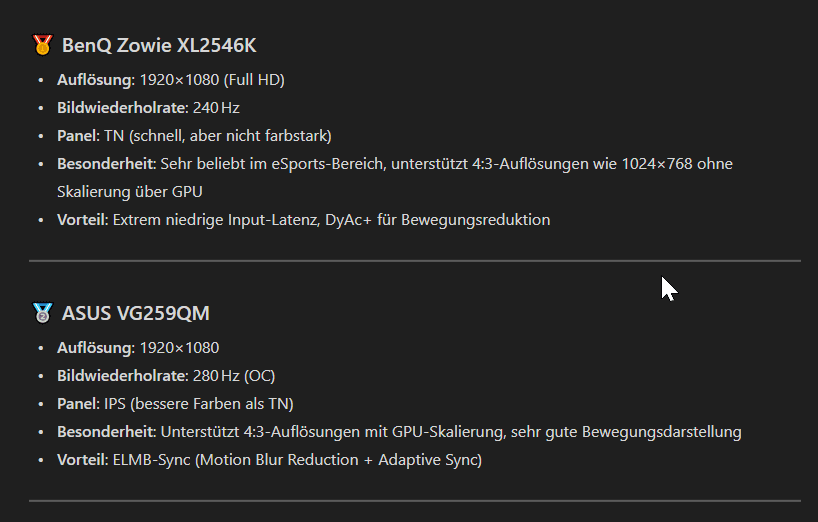
Task: Click the 240 Hz refresh rate value
Action: click(x=216, y=108)
